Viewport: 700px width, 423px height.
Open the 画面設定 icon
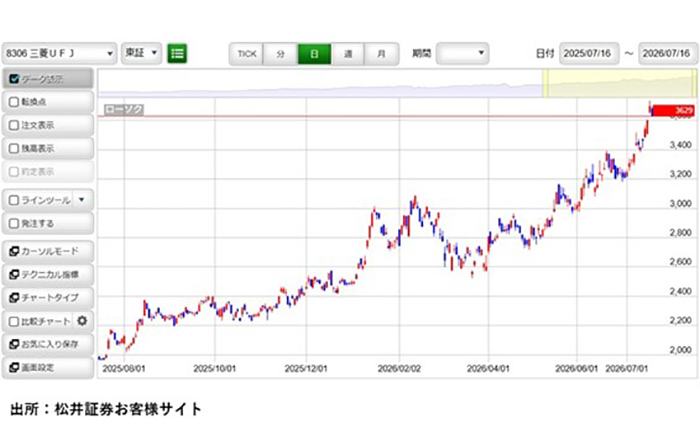pyautogui.click(x=14, y=367)
